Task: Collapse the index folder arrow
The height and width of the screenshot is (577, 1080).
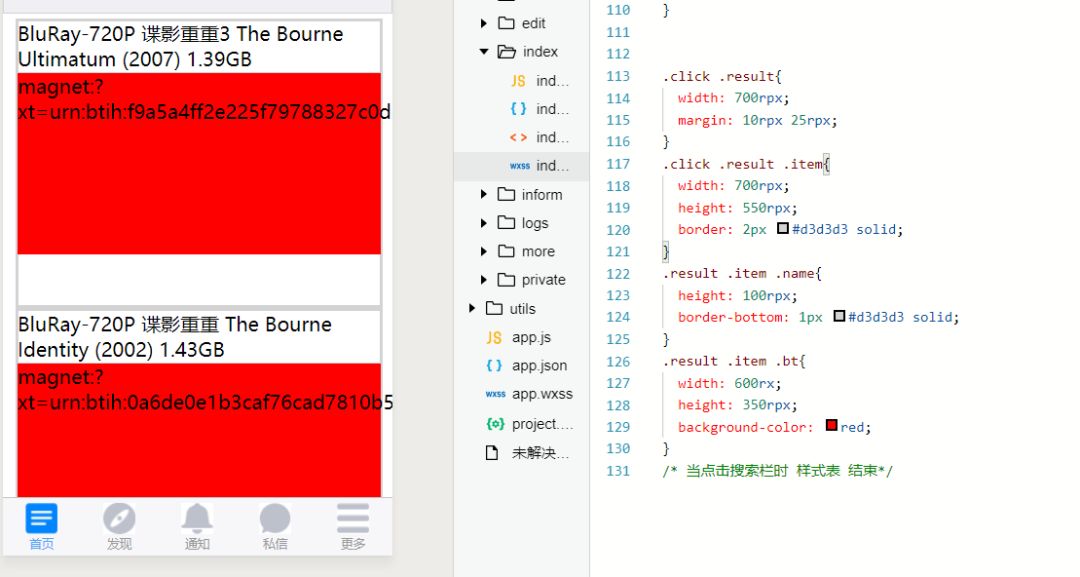Action: tap(484, 52)
